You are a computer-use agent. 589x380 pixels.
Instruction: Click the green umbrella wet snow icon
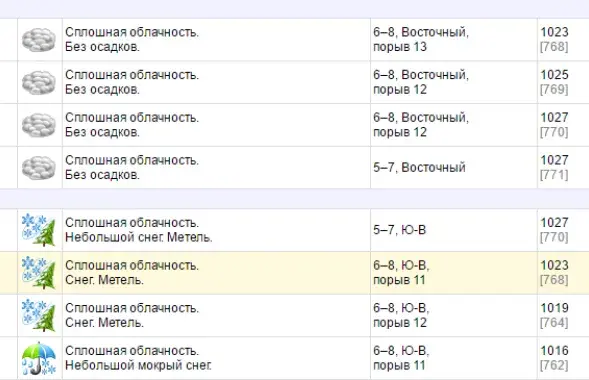click(x=39, y=358)
